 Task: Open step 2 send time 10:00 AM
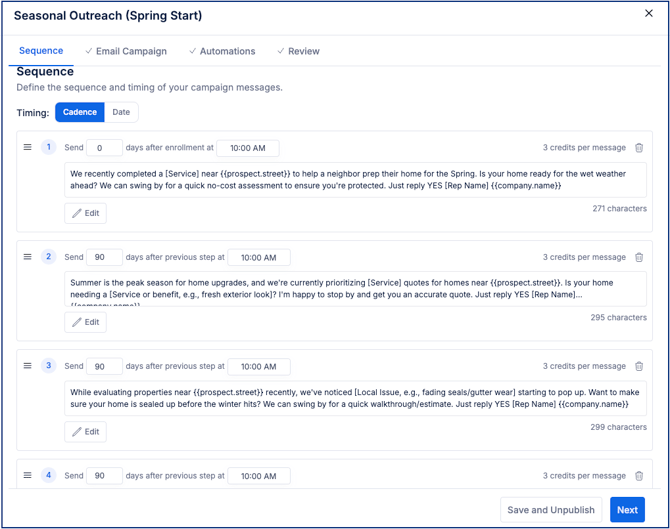[259, 258]
